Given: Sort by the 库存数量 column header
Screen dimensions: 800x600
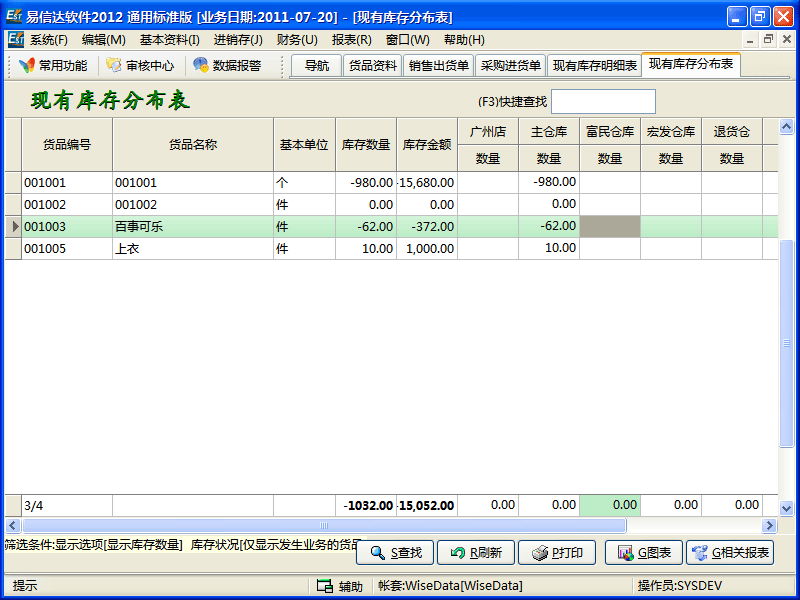Looking at the screenshot, I should [x=366, y=144].
